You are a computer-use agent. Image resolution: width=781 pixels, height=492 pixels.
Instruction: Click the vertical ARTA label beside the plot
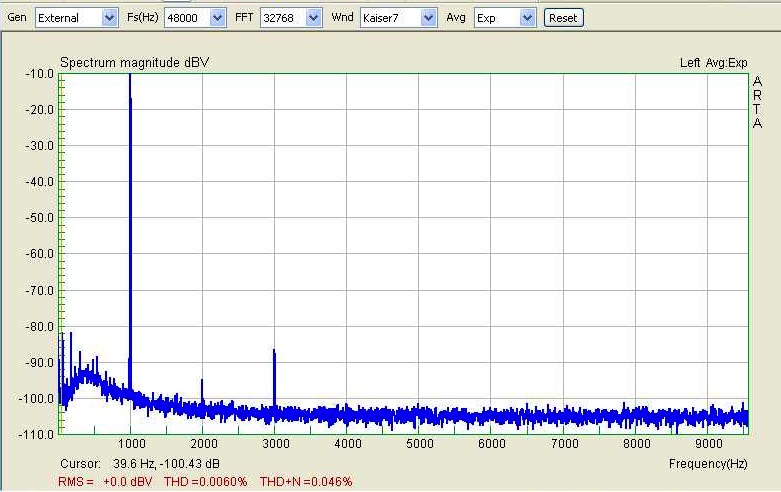click(758, 102)
